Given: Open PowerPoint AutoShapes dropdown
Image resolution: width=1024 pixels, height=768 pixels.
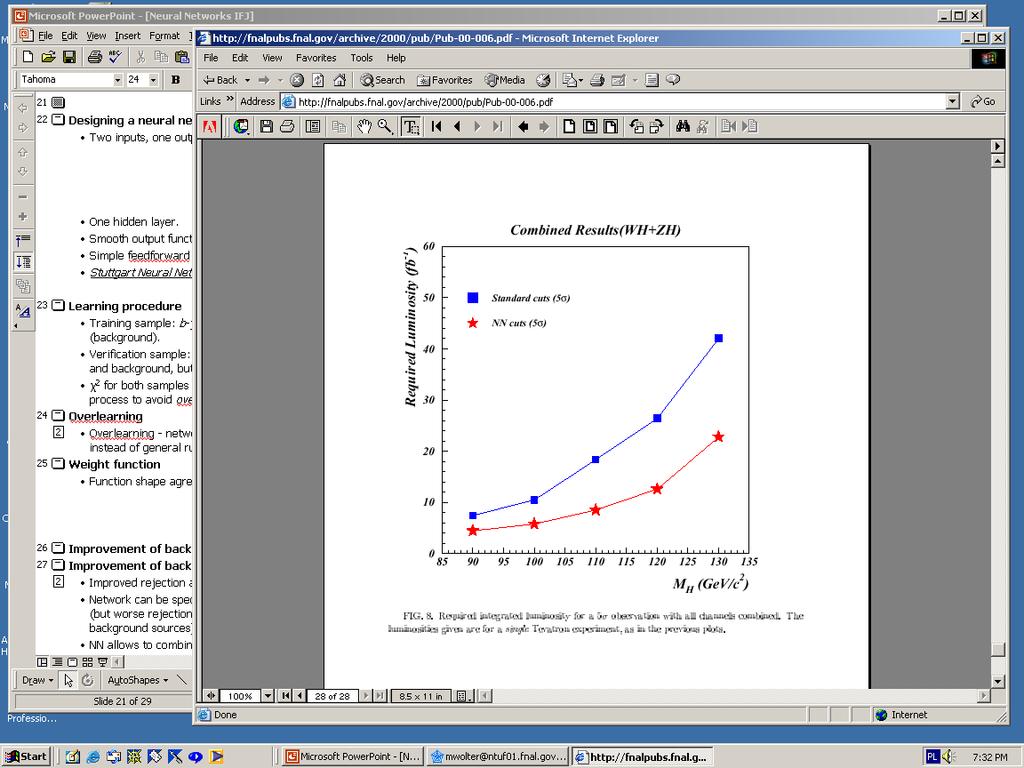Looking at the screenshot, I should click(138, 680).
